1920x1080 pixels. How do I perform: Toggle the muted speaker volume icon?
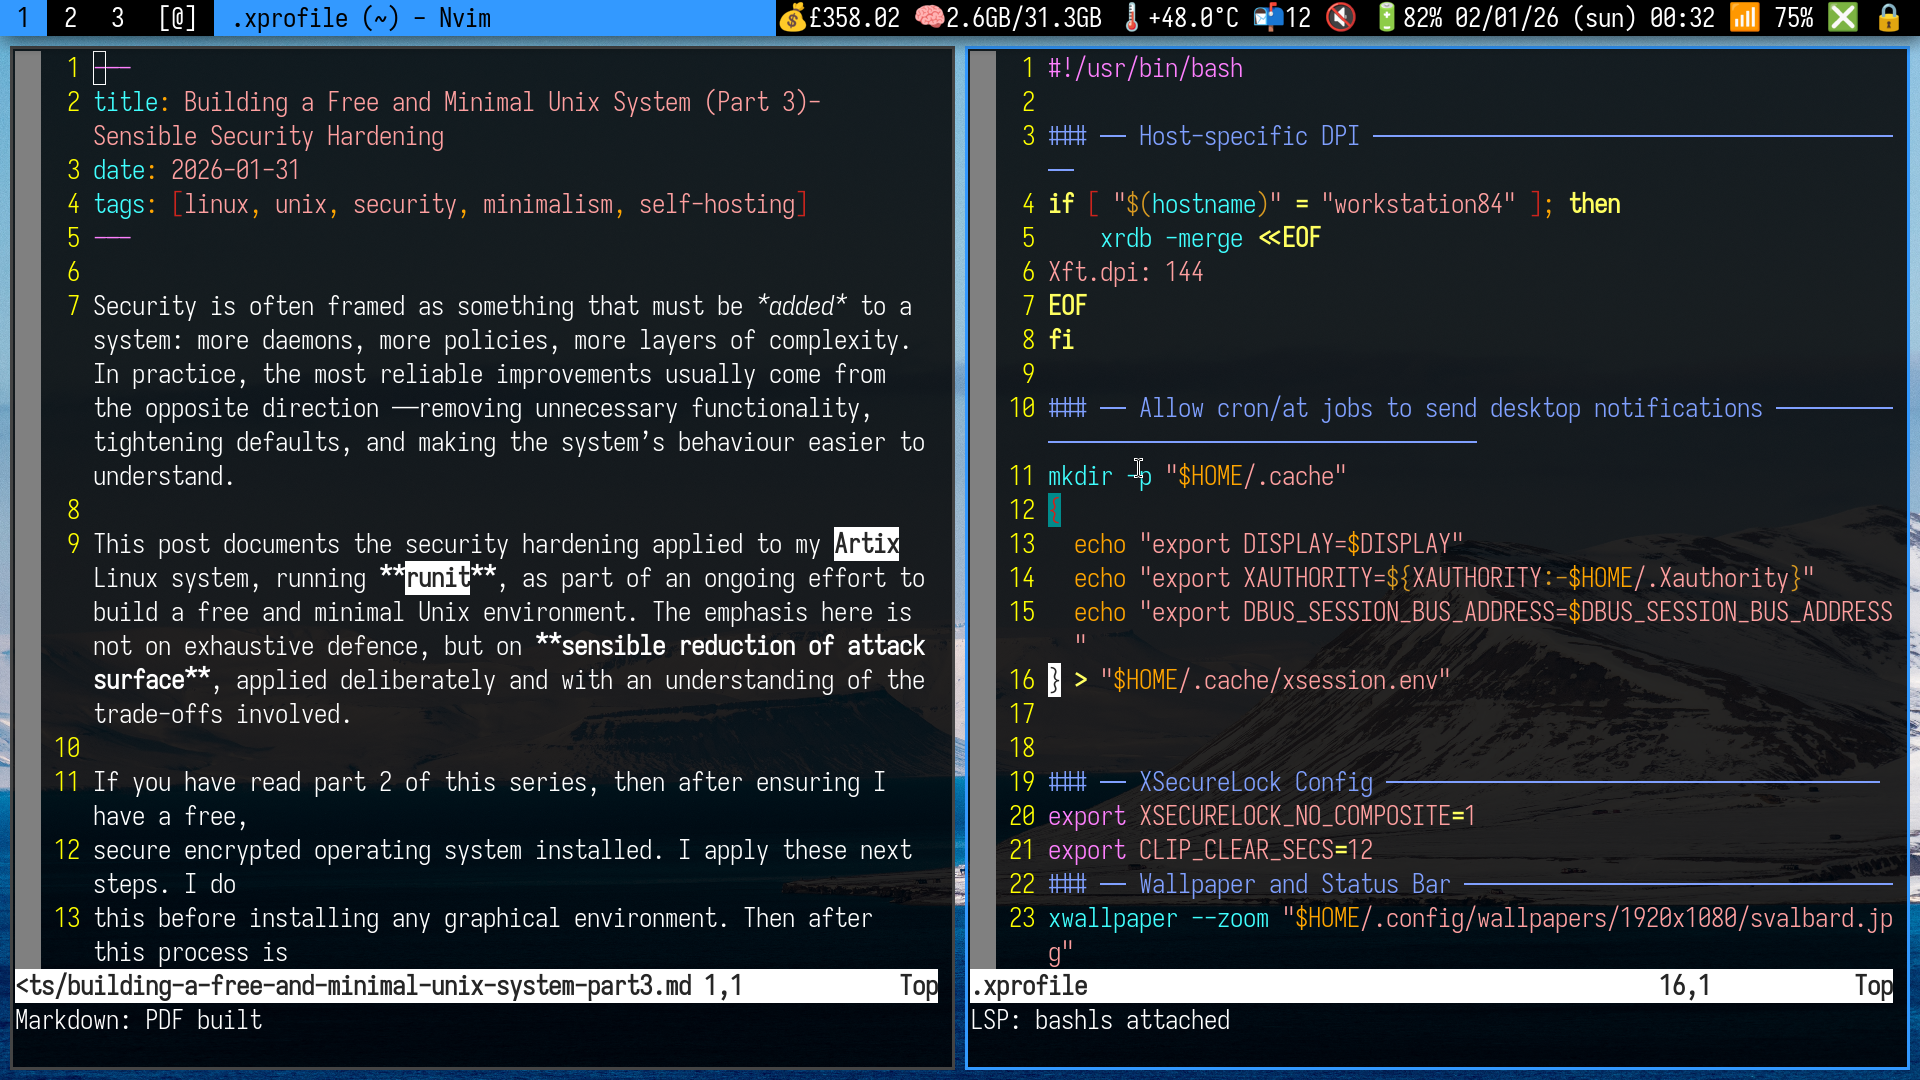1341,17
